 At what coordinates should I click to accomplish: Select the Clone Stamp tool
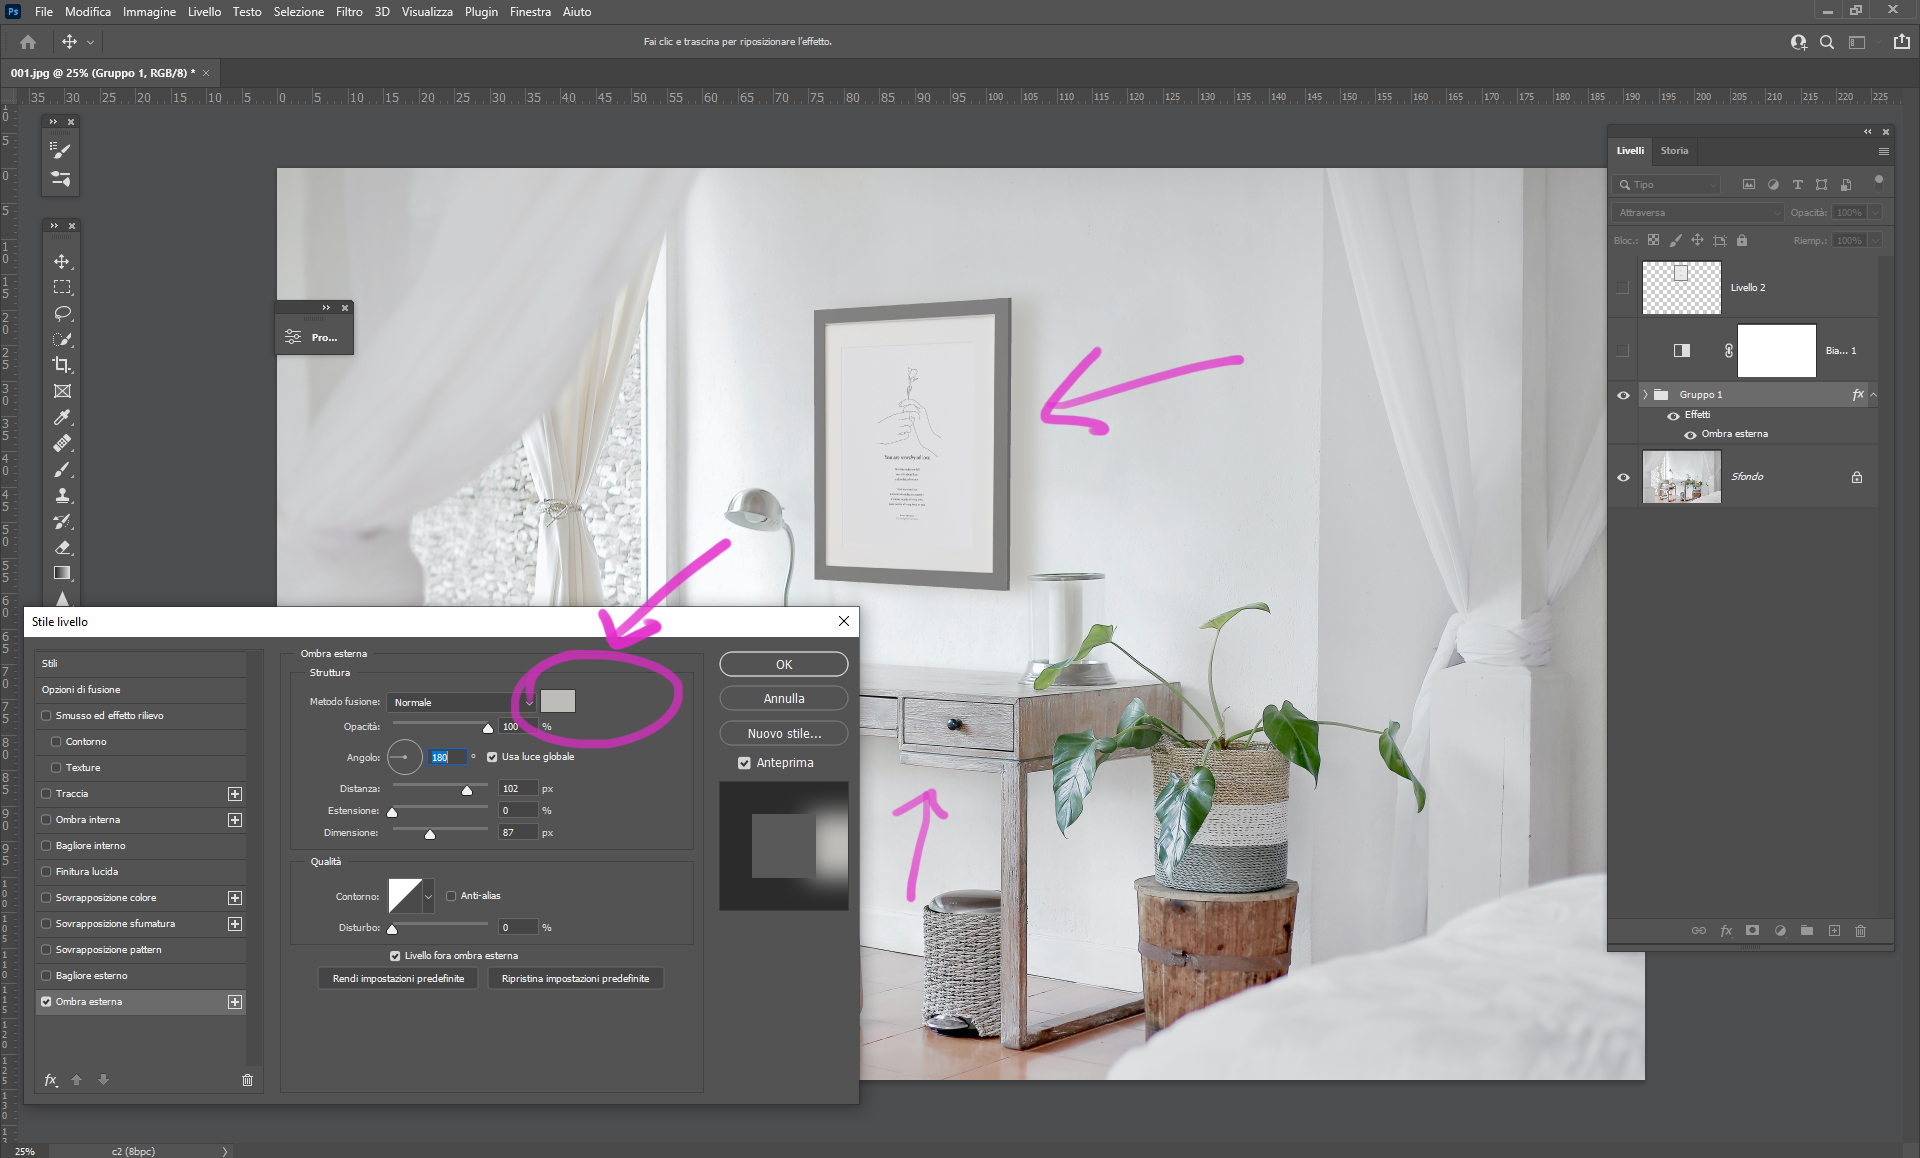pos(62,495)
